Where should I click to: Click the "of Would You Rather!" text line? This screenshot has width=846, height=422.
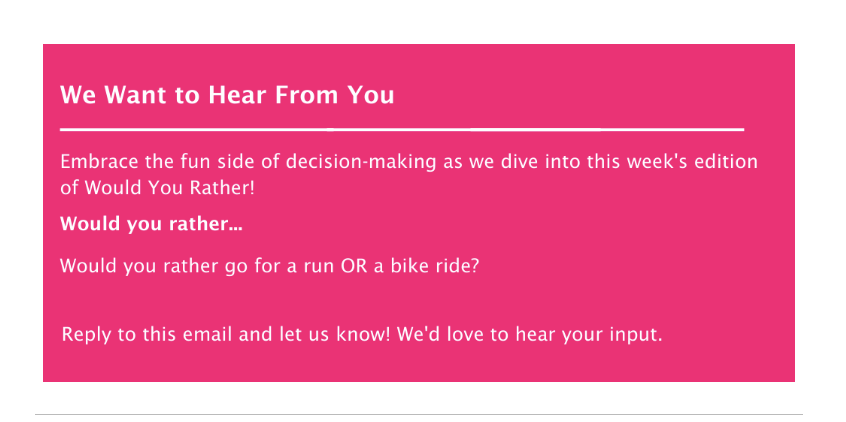pos(157,188)
